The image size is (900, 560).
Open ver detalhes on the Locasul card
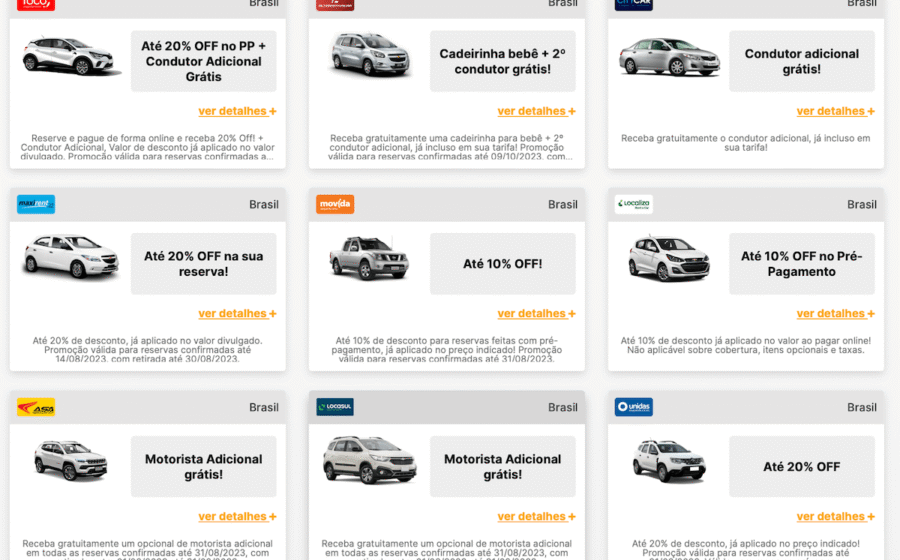click(536, 516)
